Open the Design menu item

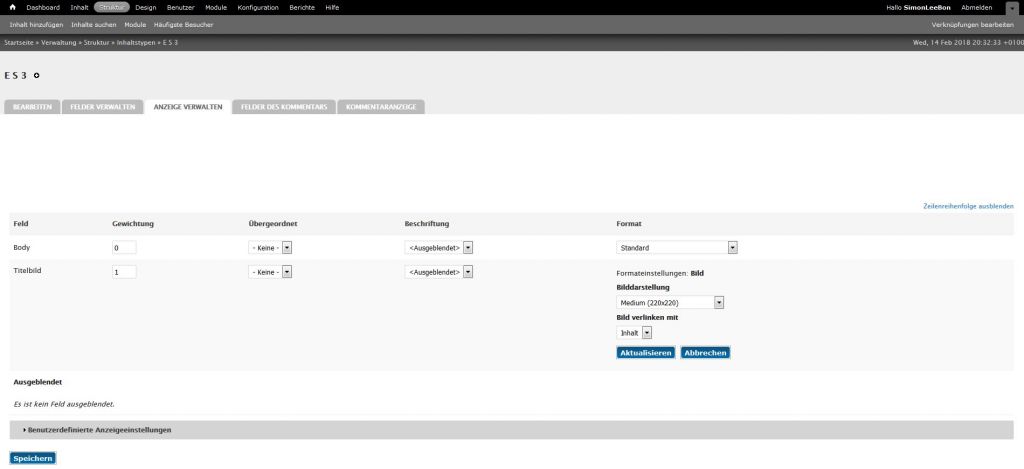point(145,7)
